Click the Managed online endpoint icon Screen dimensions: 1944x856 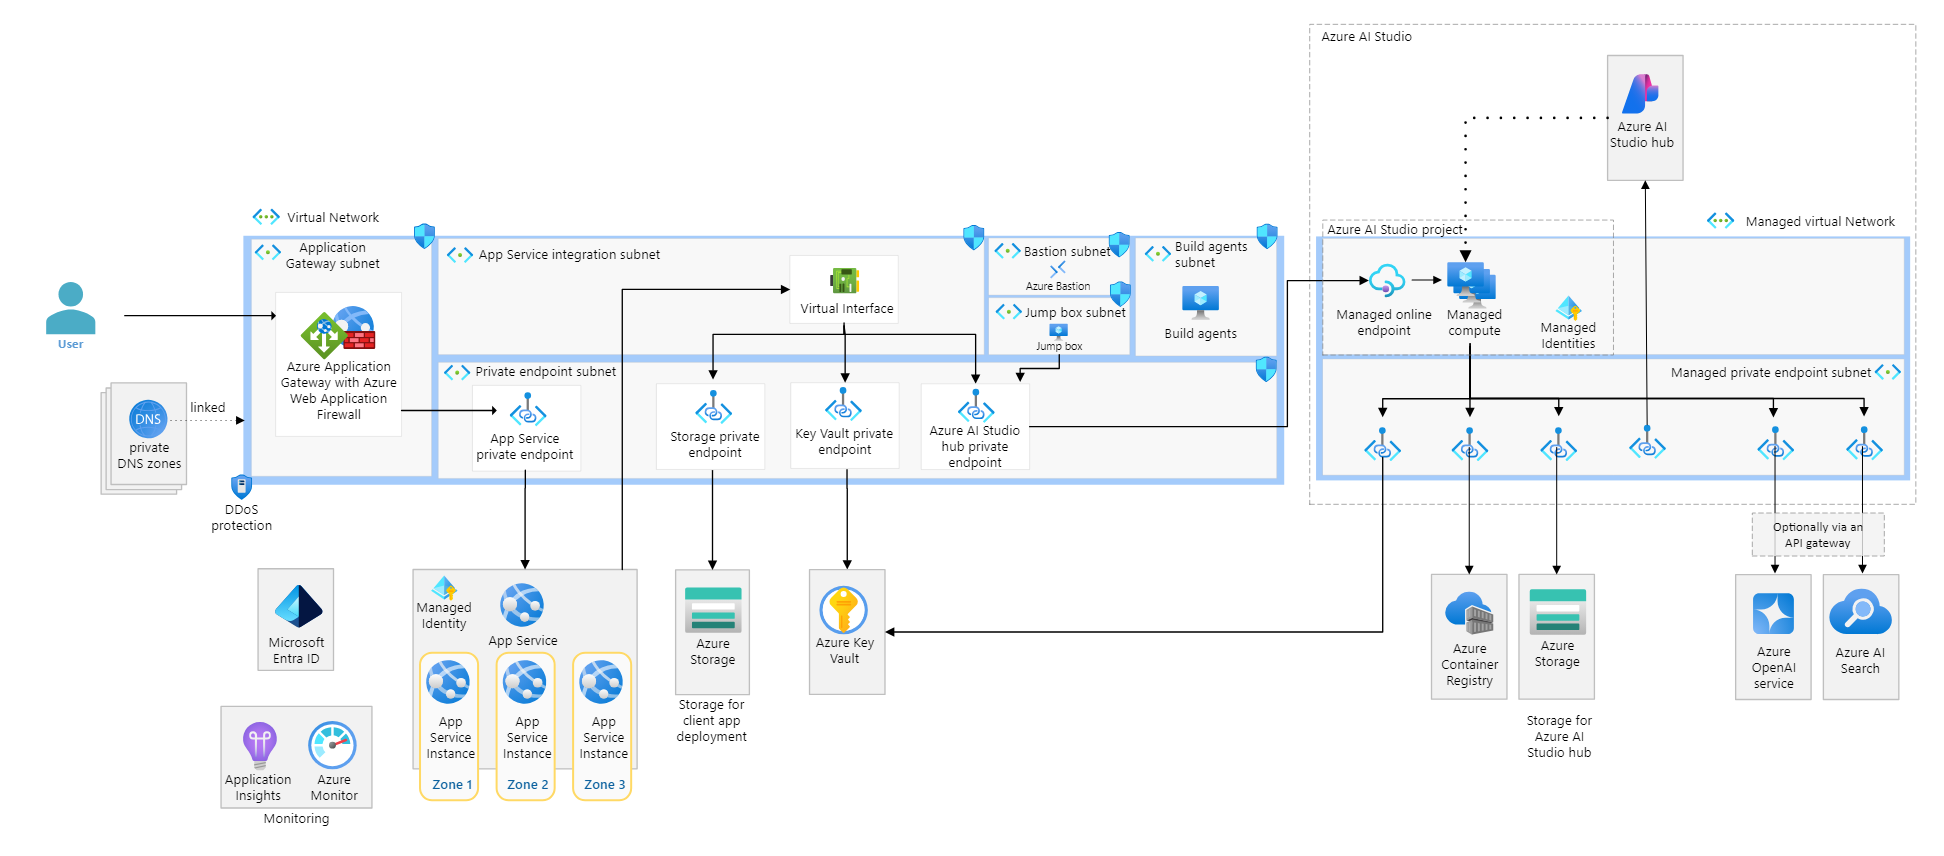[1386, 282]
